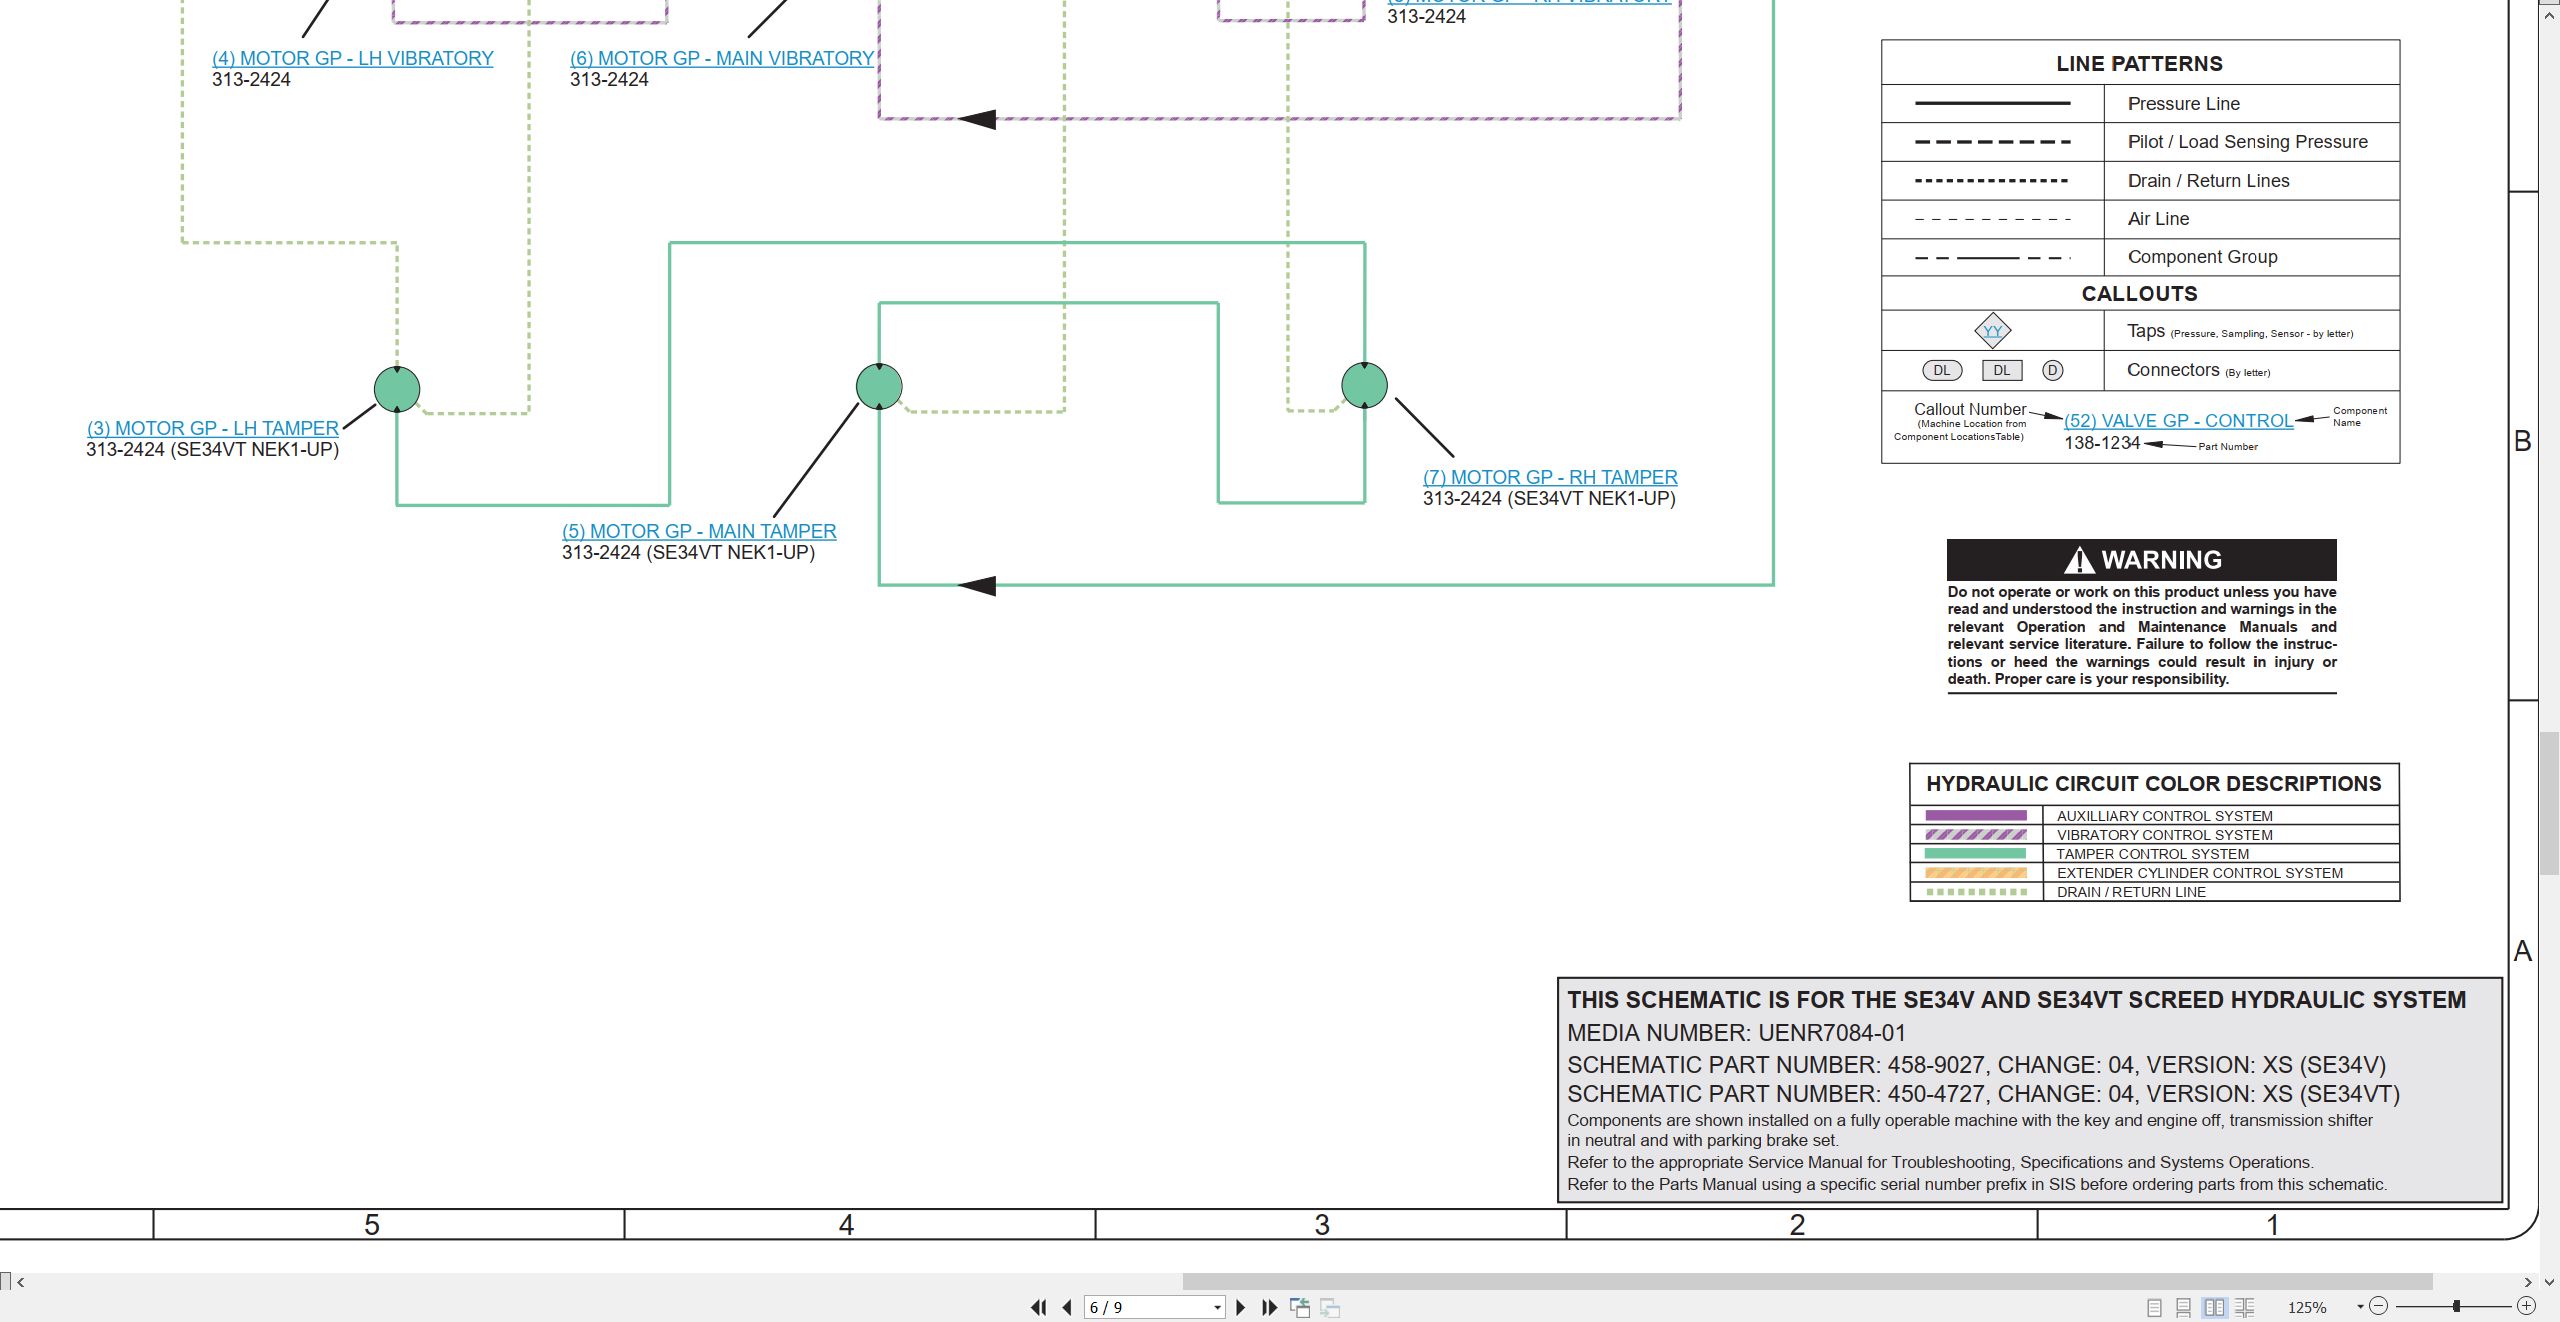The image size is (2560, 1322).
Task: Click the horizontal scrollbar thumb
Action: [x=1807, y=1281]
